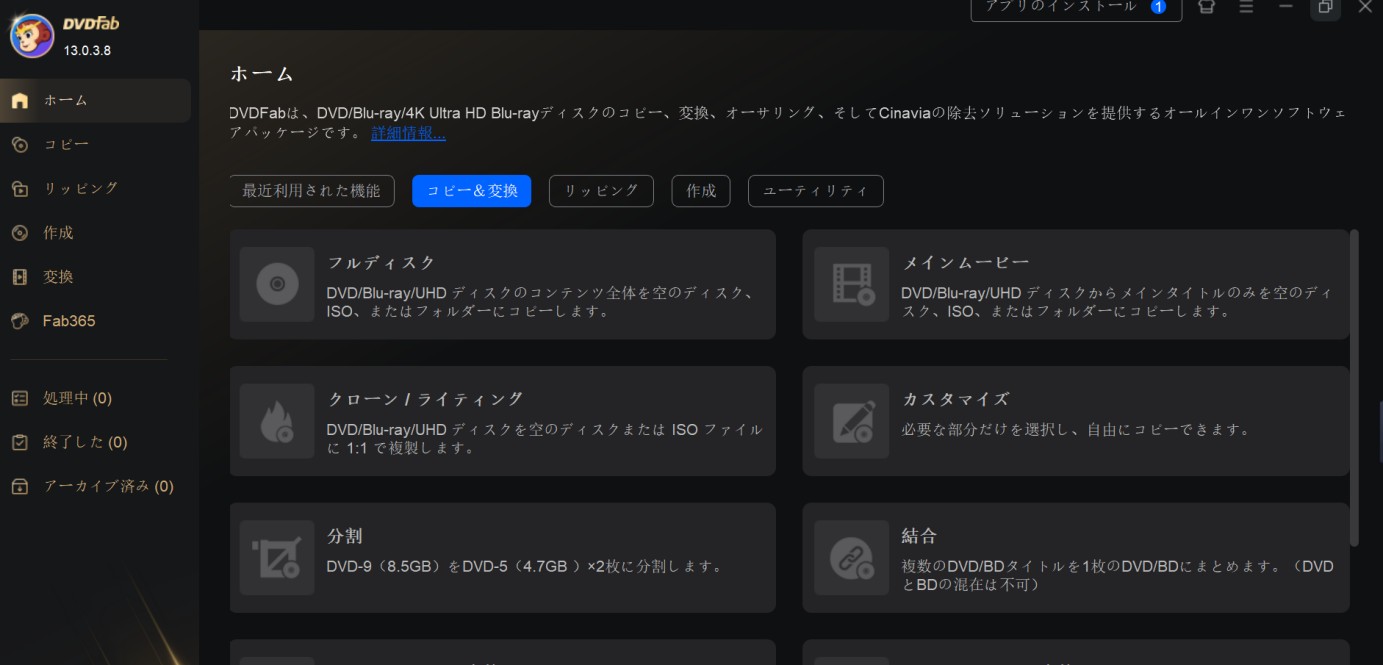This screenshot has height=665, width=1383.
Task: Click the リッピング icon in the sidebar
Action: [x=20, y=188]
